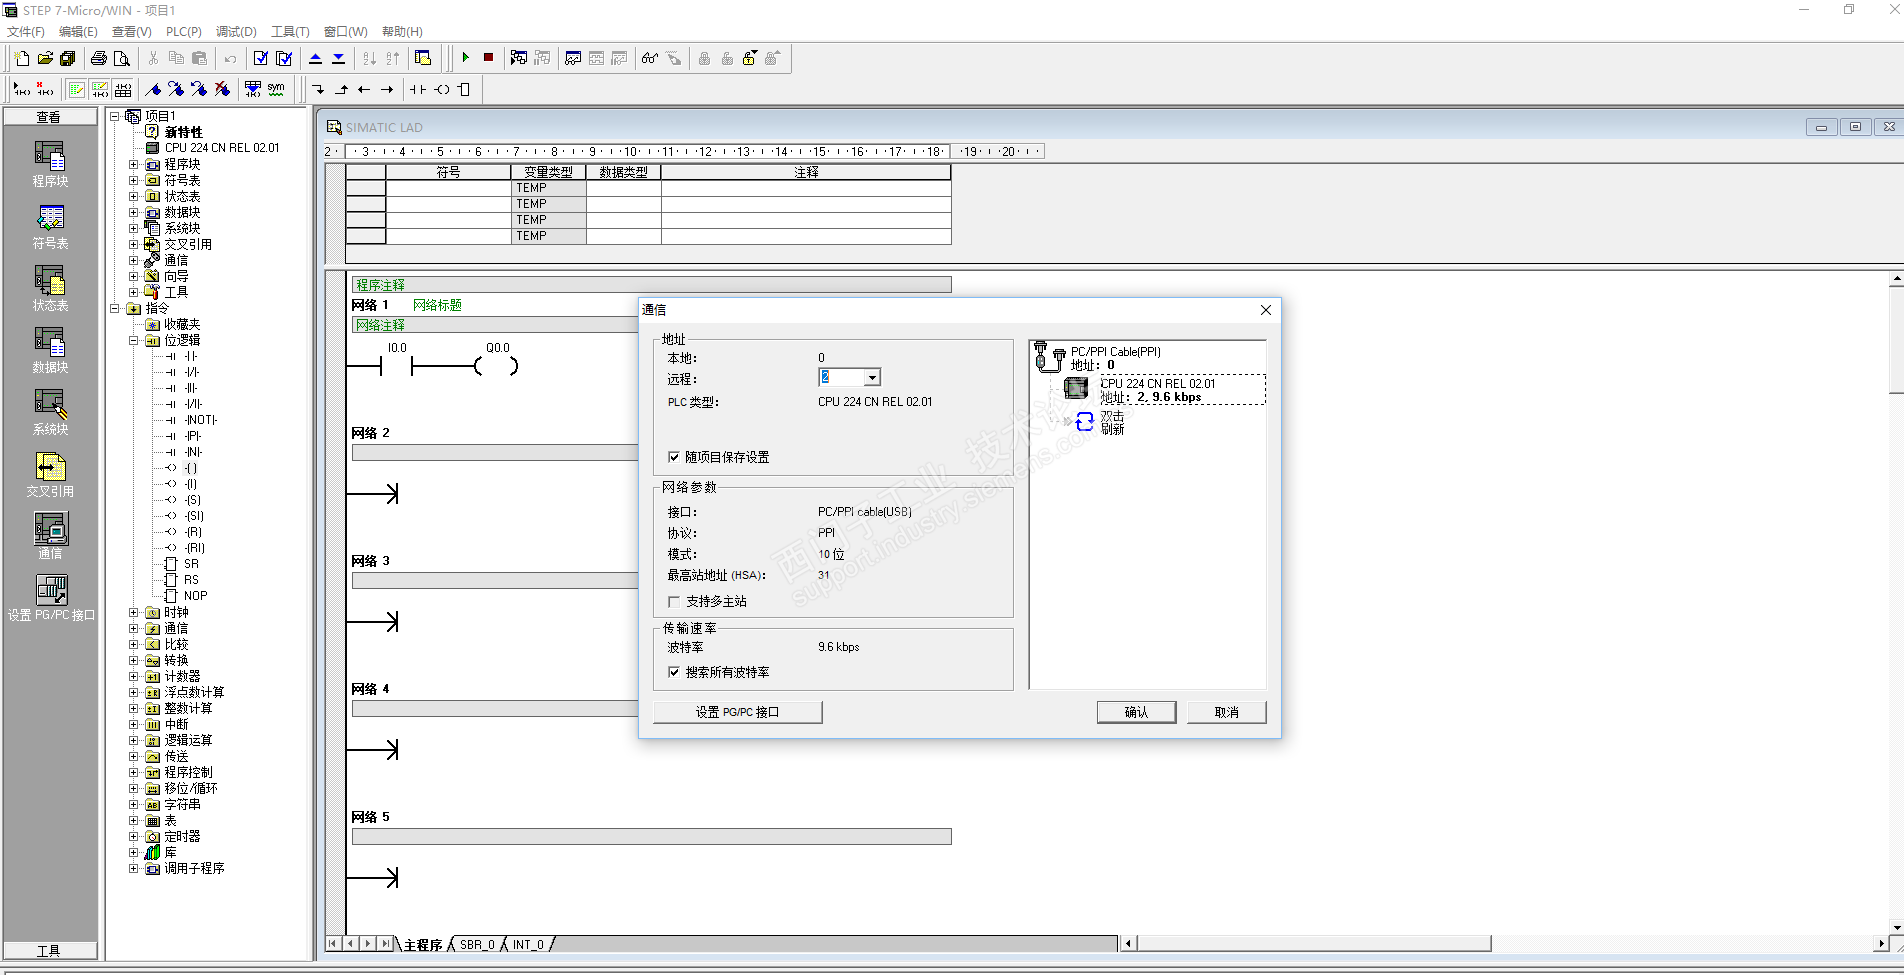
Task: Click 设置 PG/PC 接口 icon in navigation bar
Action: coord(51,598)
